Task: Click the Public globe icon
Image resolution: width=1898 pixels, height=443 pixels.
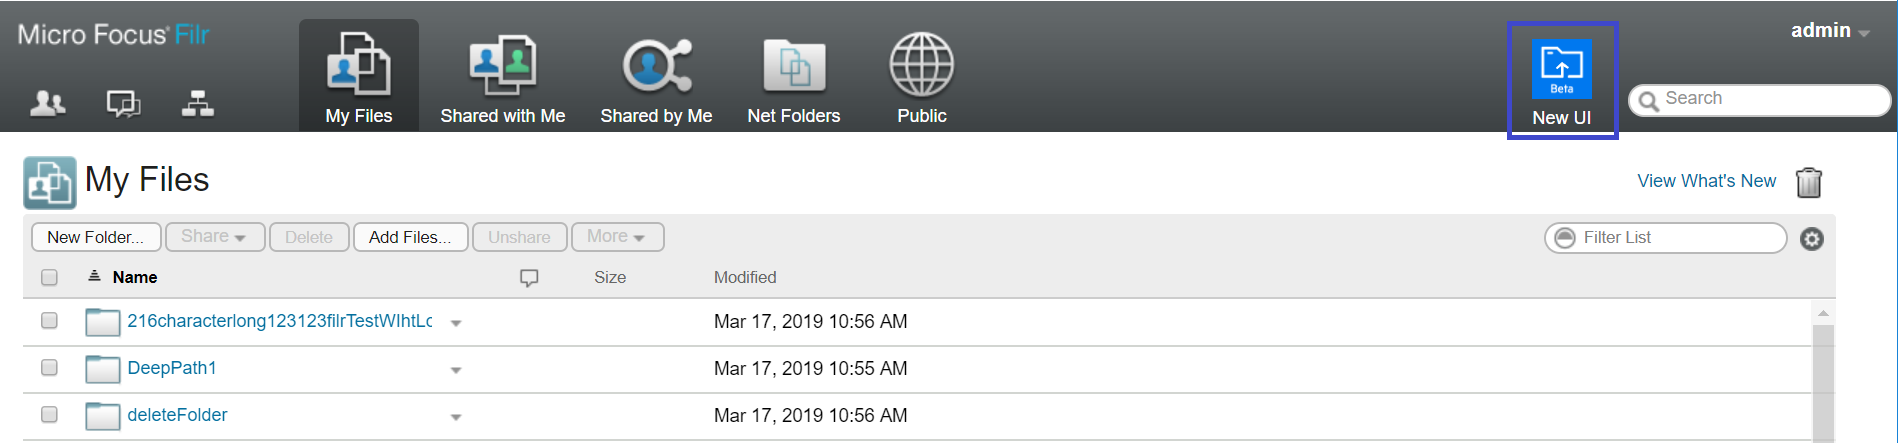Action: pos(921,66)
